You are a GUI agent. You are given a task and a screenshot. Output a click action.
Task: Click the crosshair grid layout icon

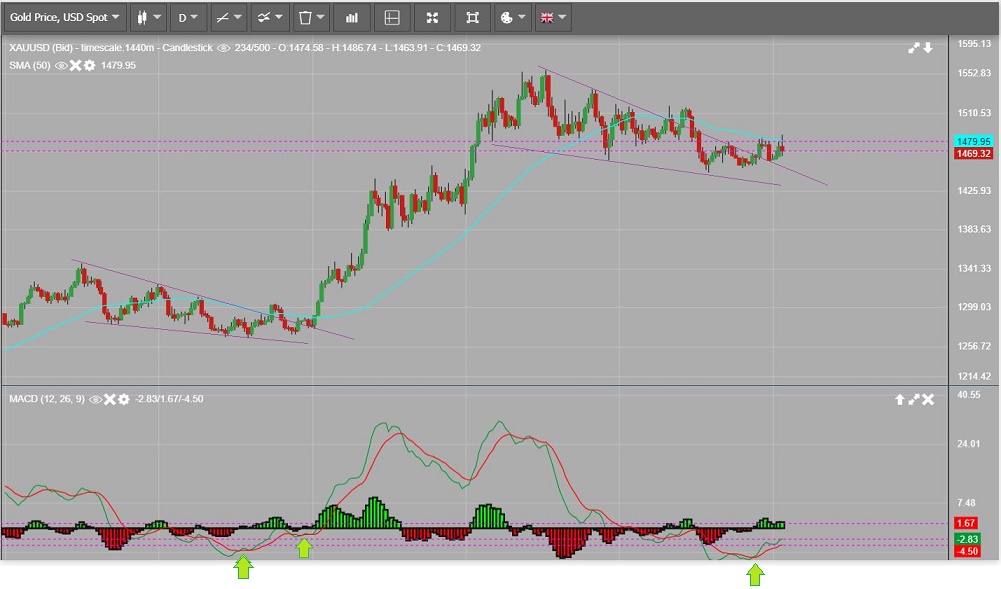pyautogui.click(x=392, y=18)
